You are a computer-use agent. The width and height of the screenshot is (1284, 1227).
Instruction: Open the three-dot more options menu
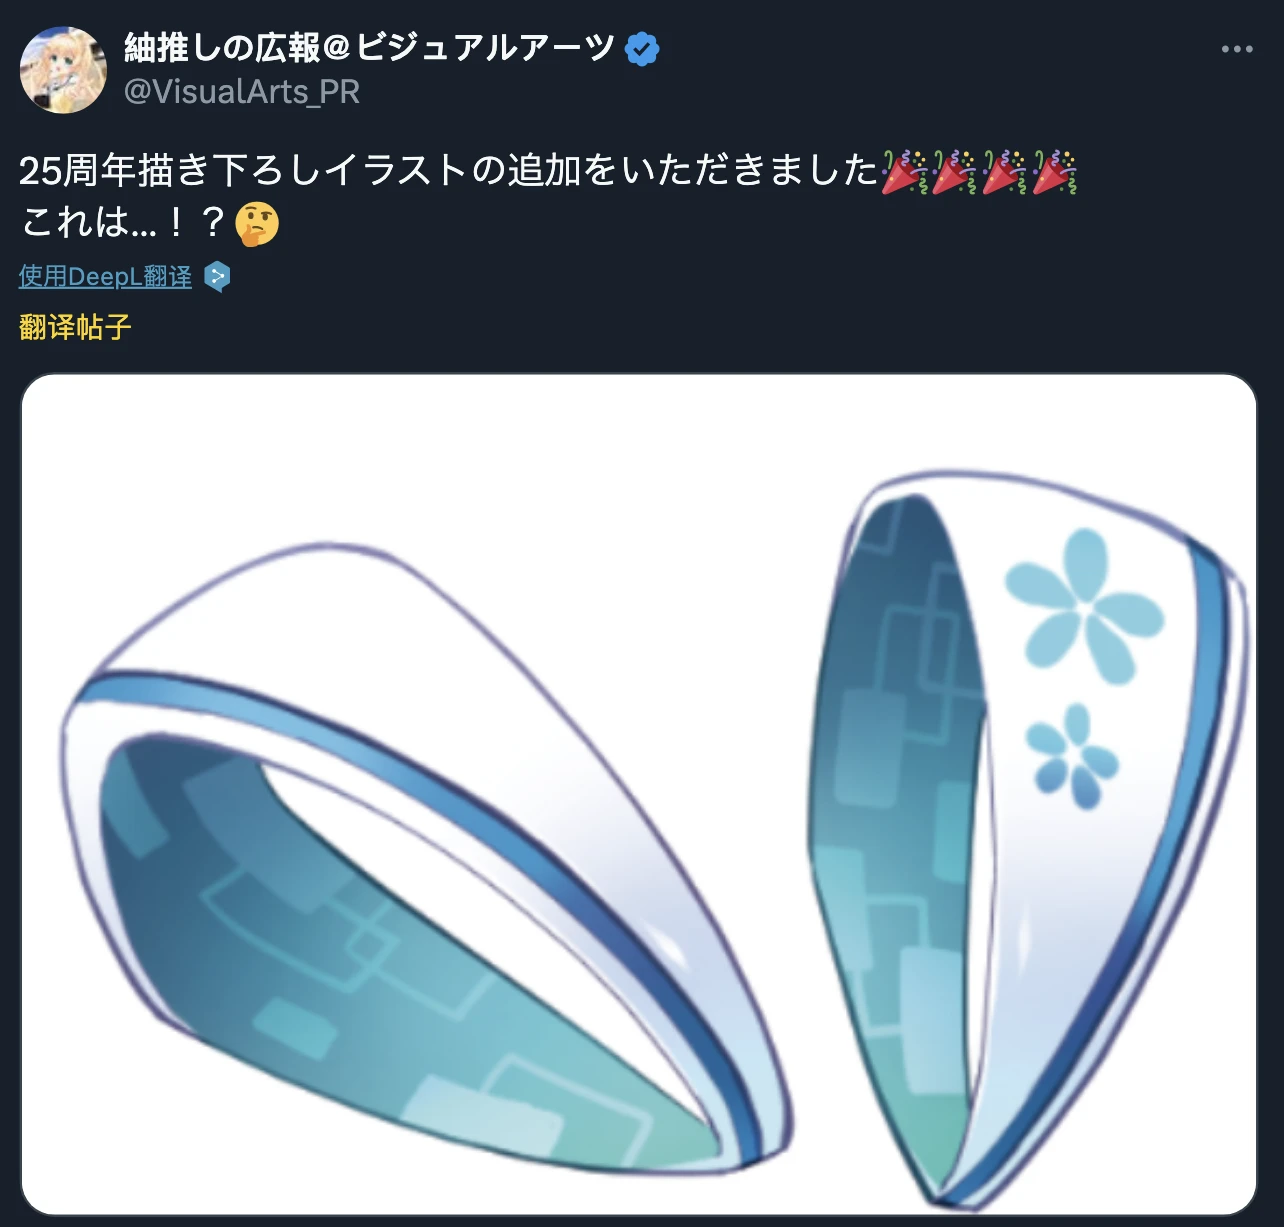[1236, 49]
